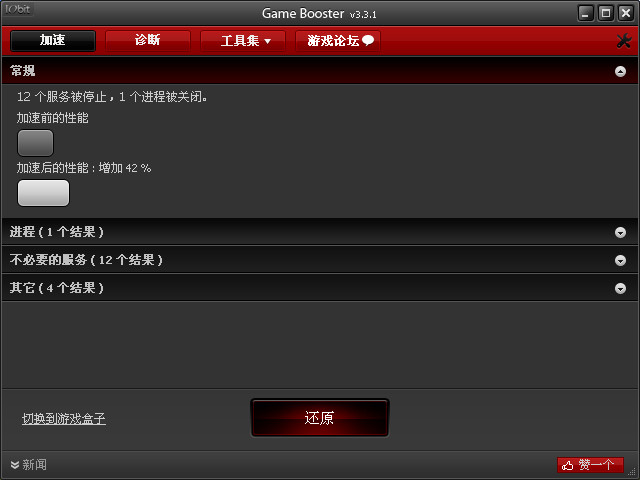Viewport: 640px width, 480px height.
Task: Grab the window resize grip corner
Action: (632, 472)
